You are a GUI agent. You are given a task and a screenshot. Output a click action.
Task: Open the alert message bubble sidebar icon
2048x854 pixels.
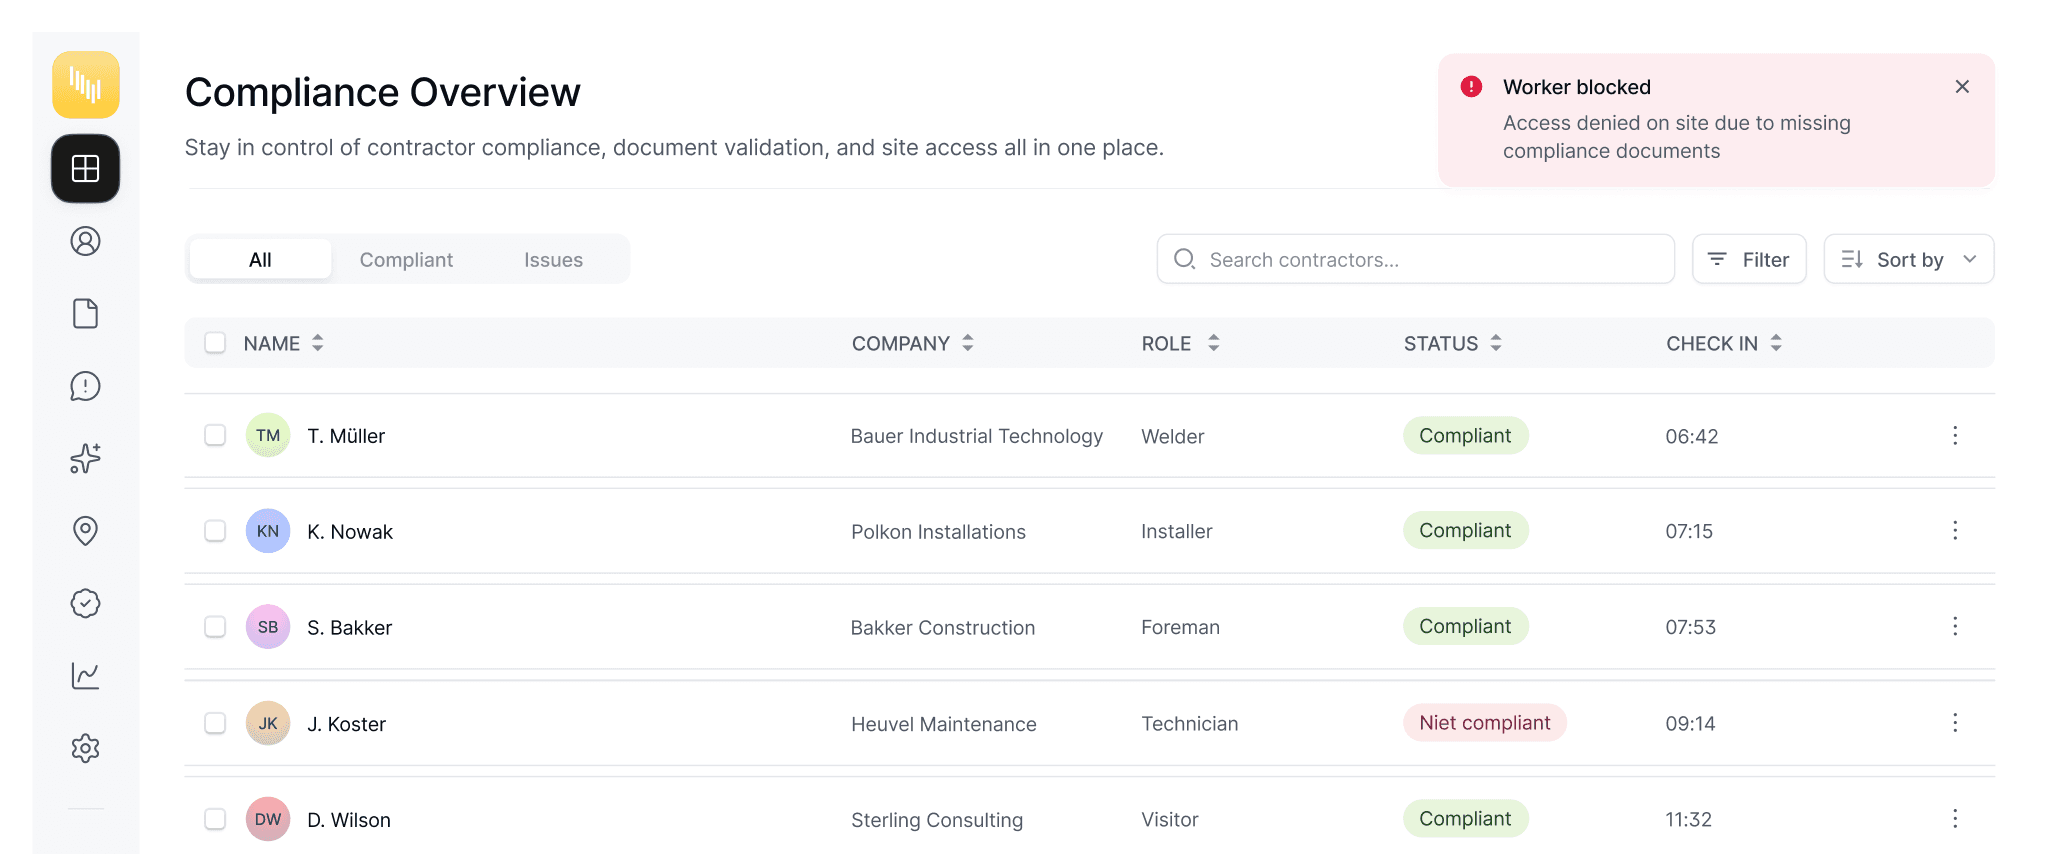(x=86, y=386)
